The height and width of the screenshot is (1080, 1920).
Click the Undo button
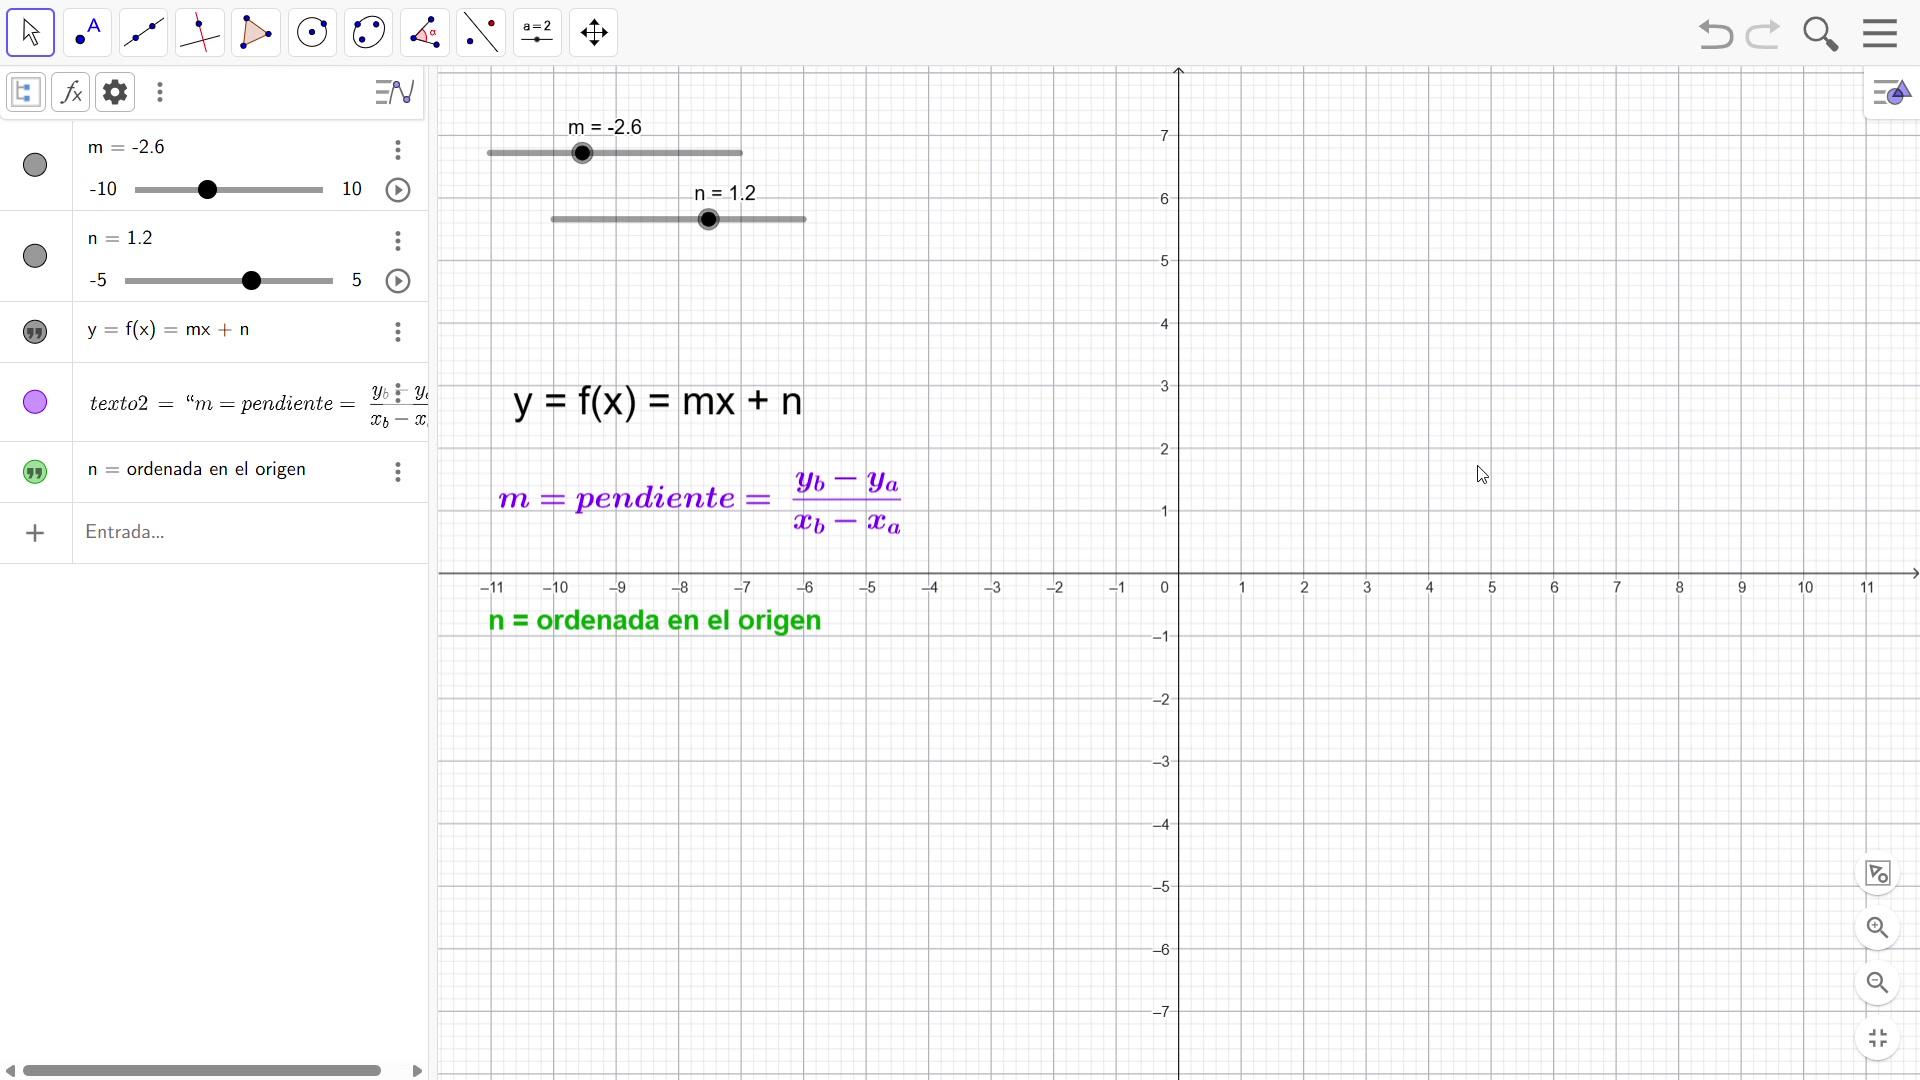[1716, 34]
